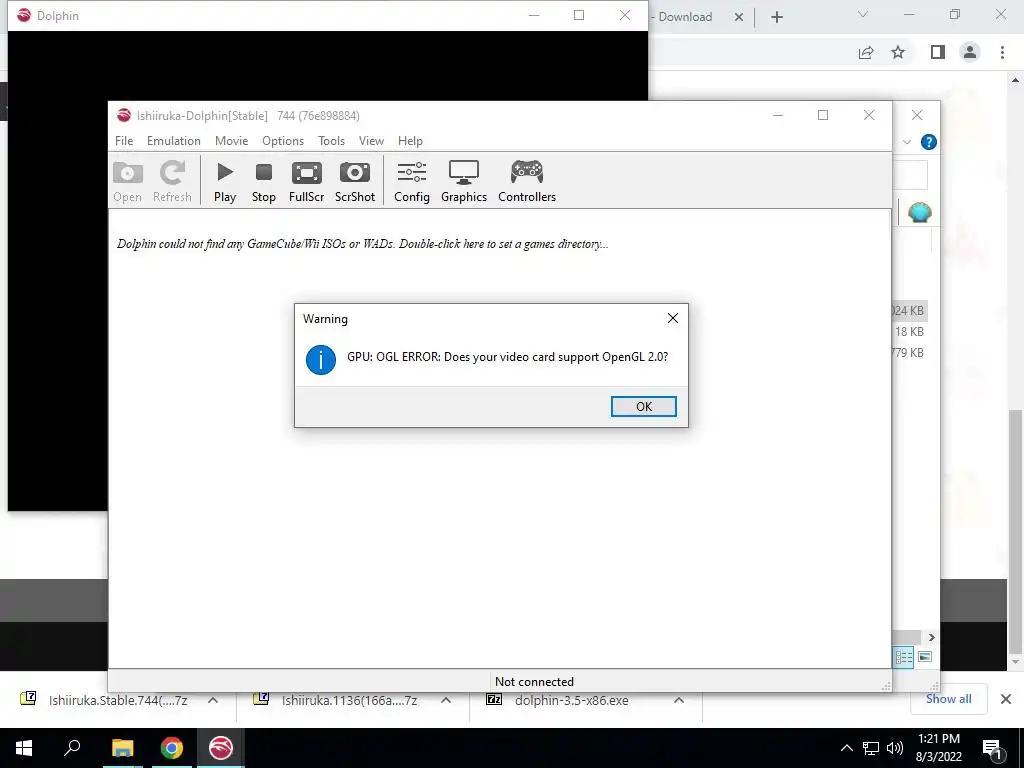Toggle fullscreen with FullScr icon
This screenshot has width=1024, height=768.
[x=306, y=181]
